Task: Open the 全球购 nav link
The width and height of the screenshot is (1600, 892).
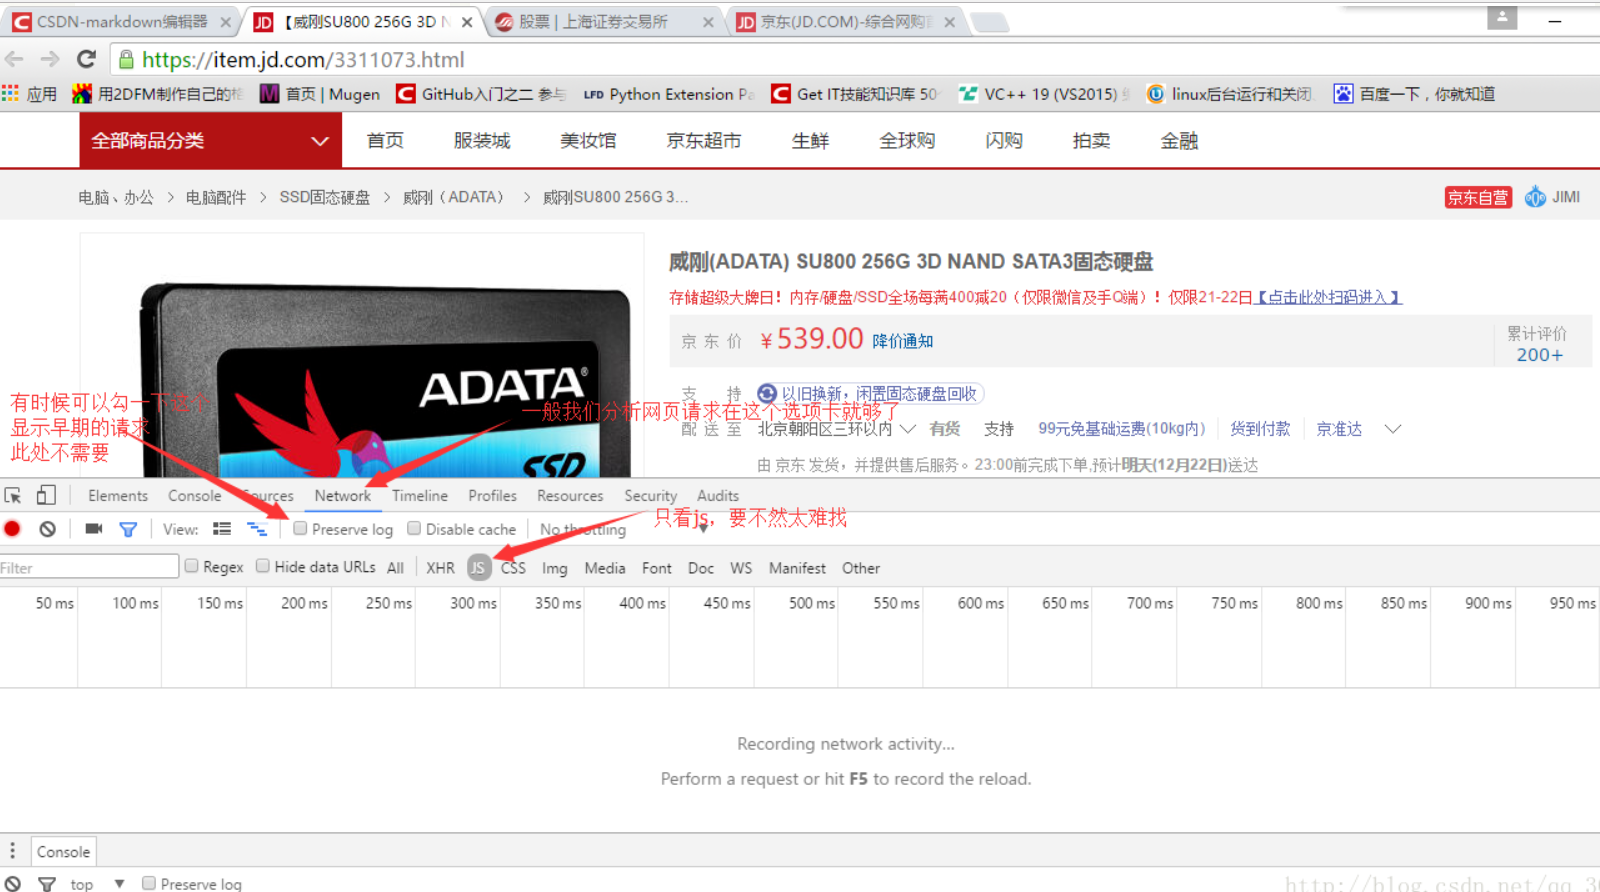Action: (x=907, y=141)
